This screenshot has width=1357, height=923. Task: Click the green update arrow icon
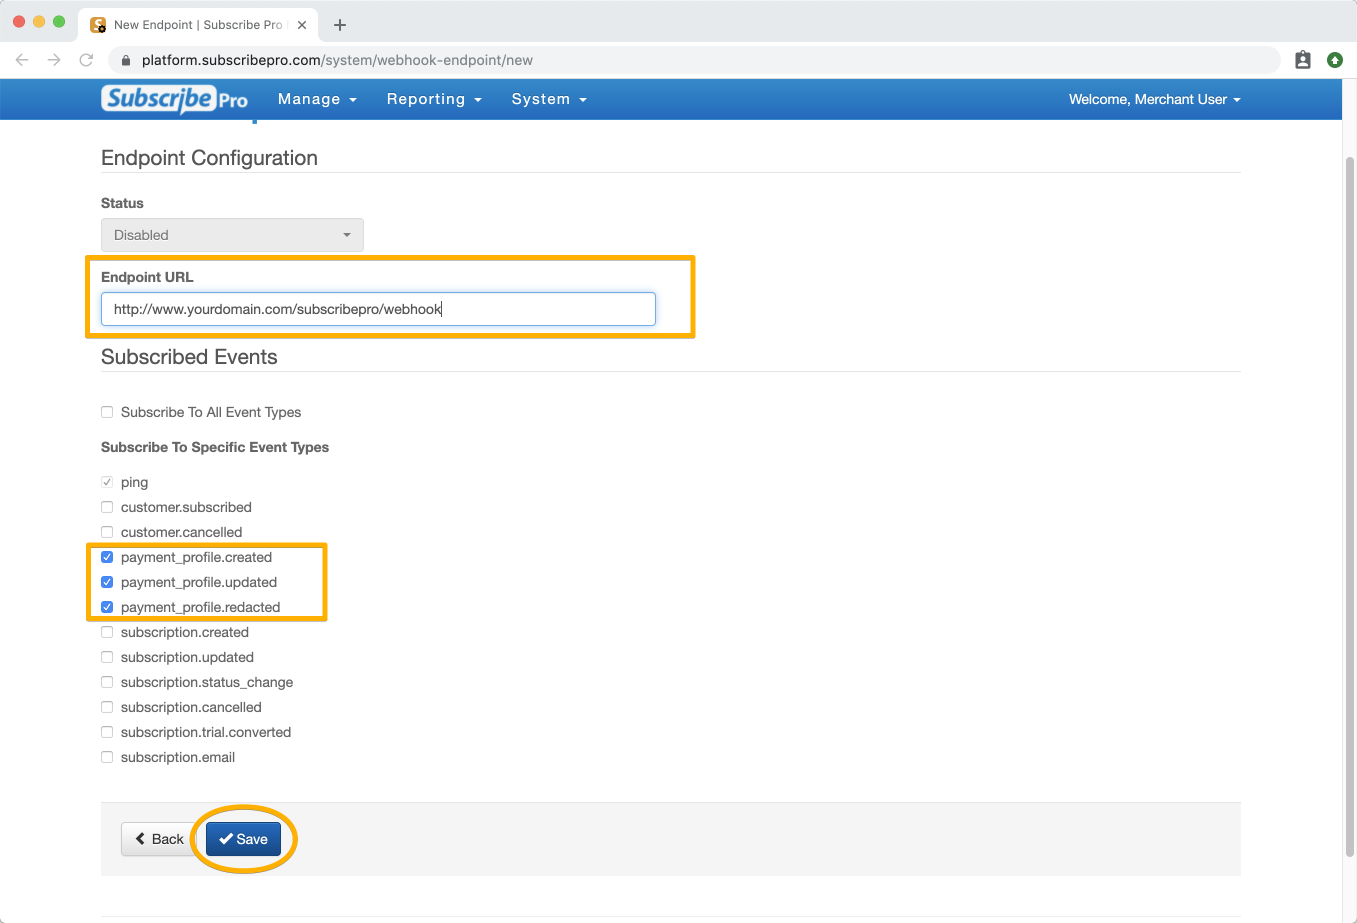pos(1335,60)
